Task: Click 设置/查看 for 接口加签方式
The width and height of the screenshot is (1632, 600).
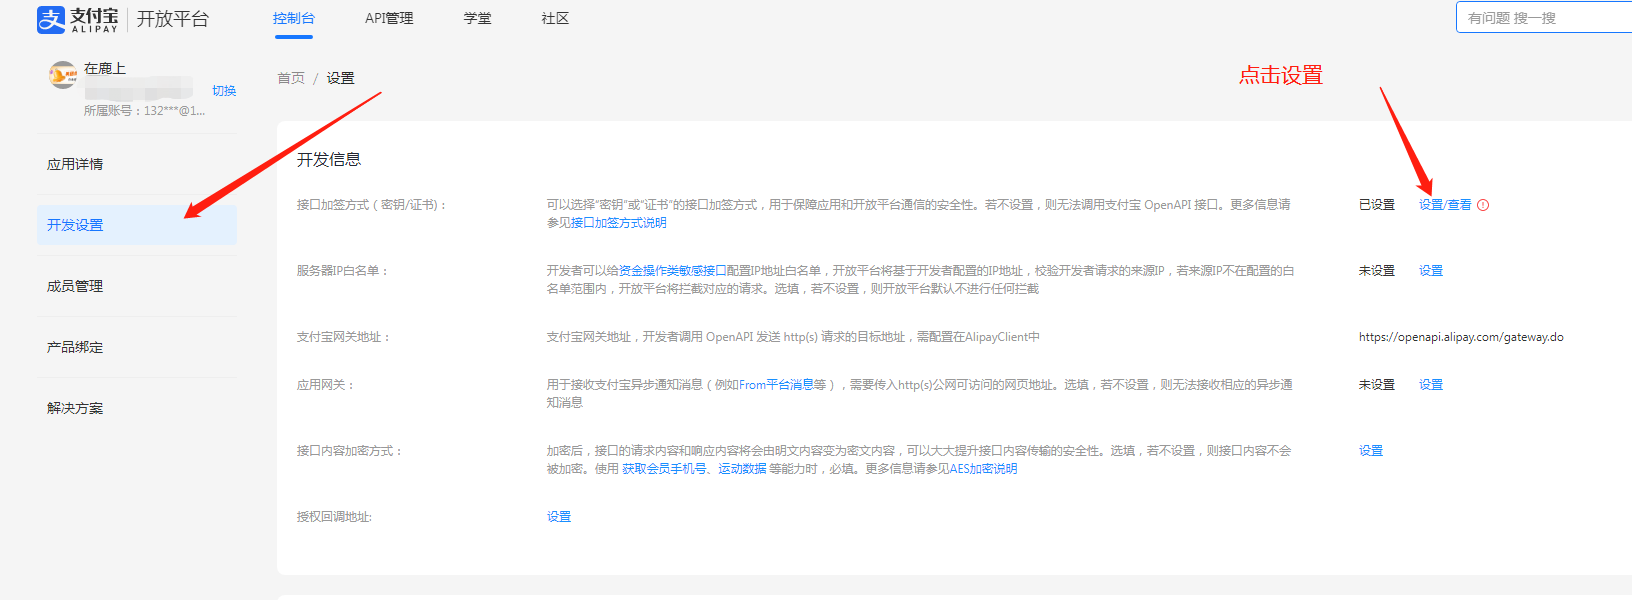Action: click(x=1444, y=205)
